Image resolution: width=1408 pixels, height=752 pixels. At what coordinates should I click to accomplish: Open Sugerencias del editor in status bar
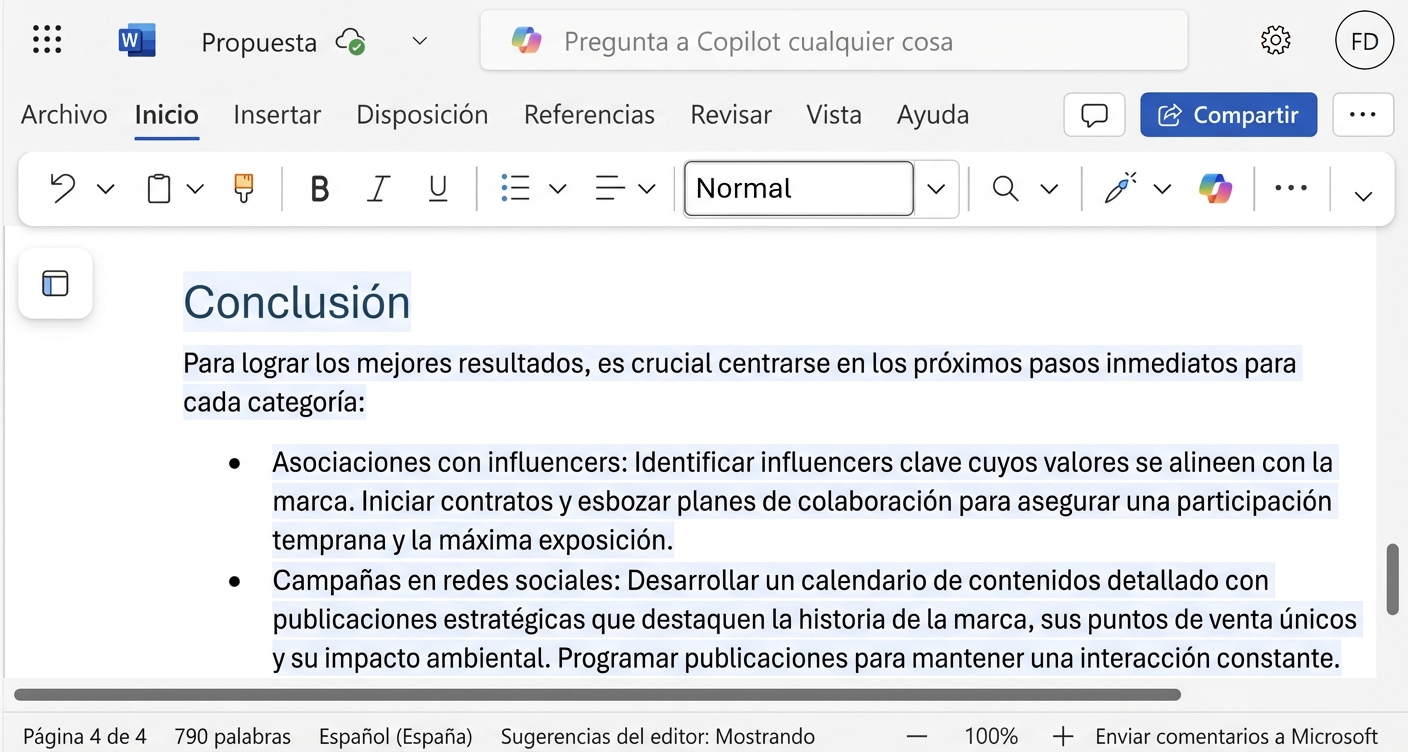tap(657, 736)
